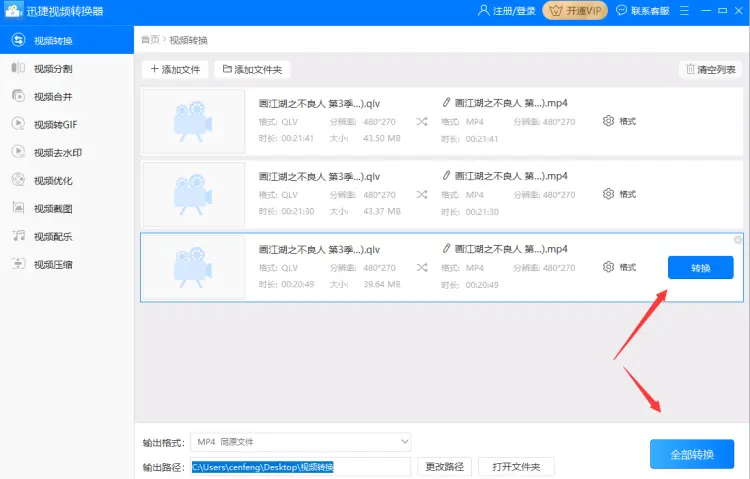
Task: Edit output name pencil for 00:20:49 file
Action: click(446, 248)
